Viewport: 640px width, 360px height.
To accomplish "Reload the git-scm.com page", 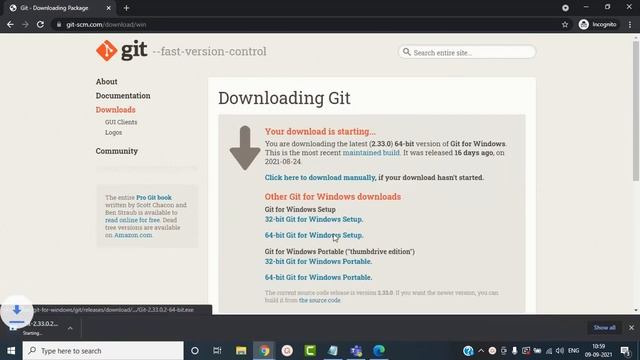I will [x=40, y=24].
